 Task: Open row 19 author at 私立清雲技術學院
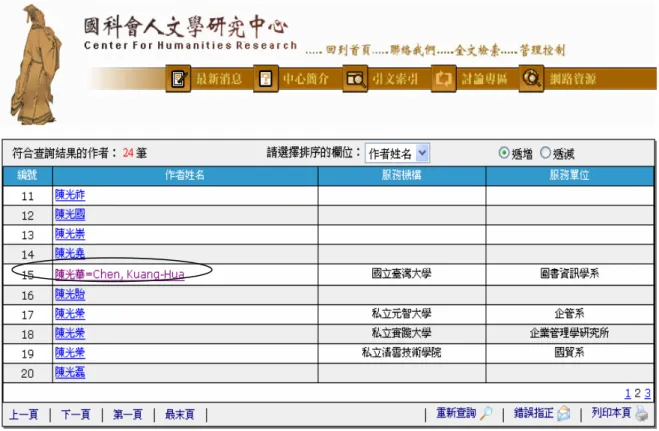70,353
